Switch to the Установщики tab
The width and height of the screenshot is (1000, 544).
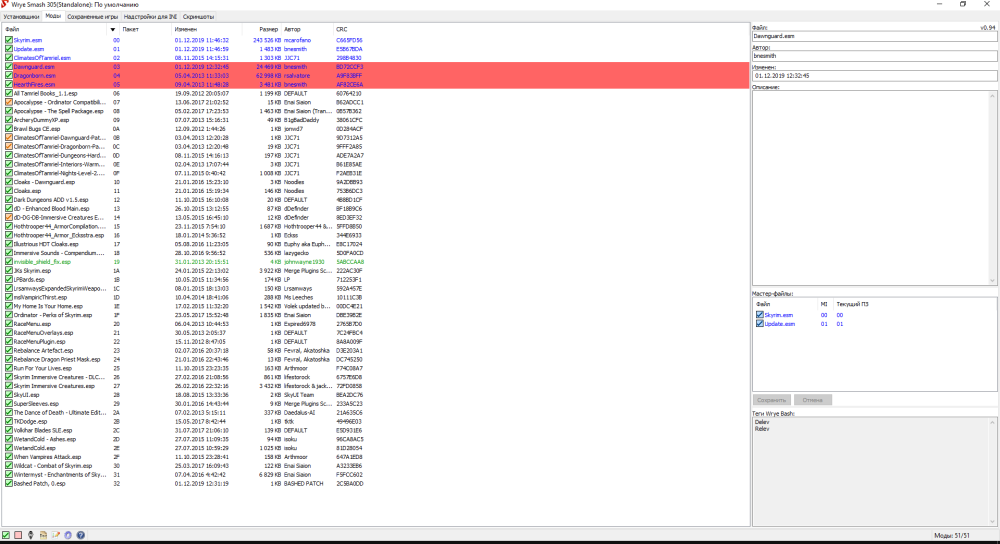click(21, 17)
